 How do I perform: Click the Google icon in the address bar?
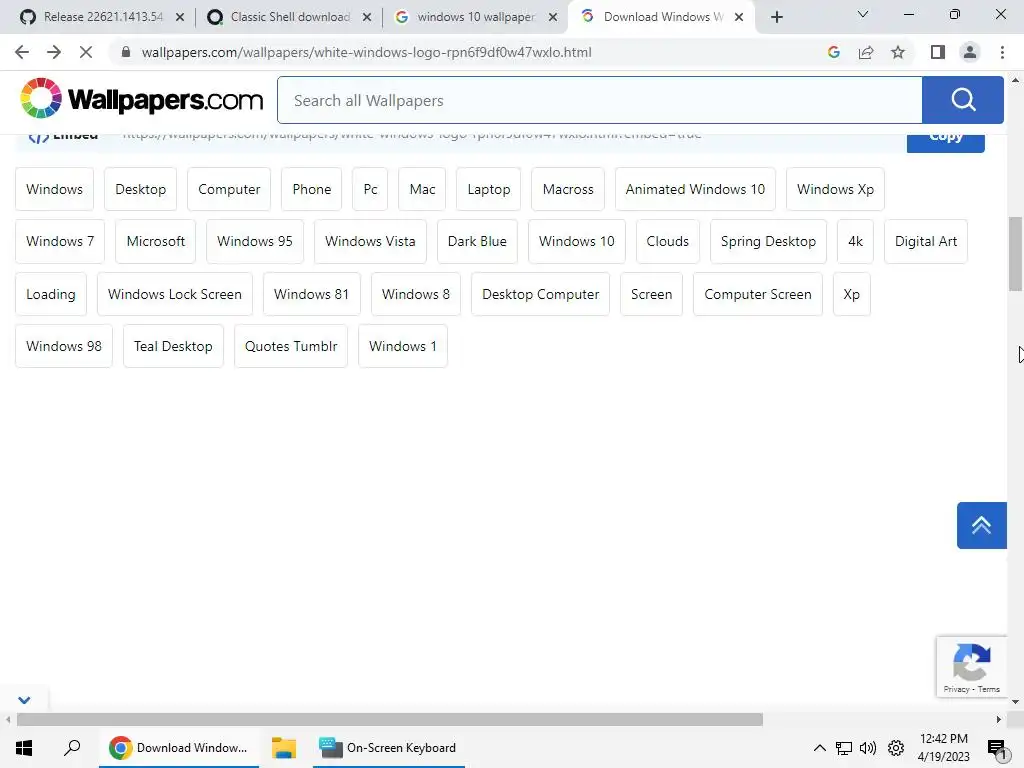(833, 52)
